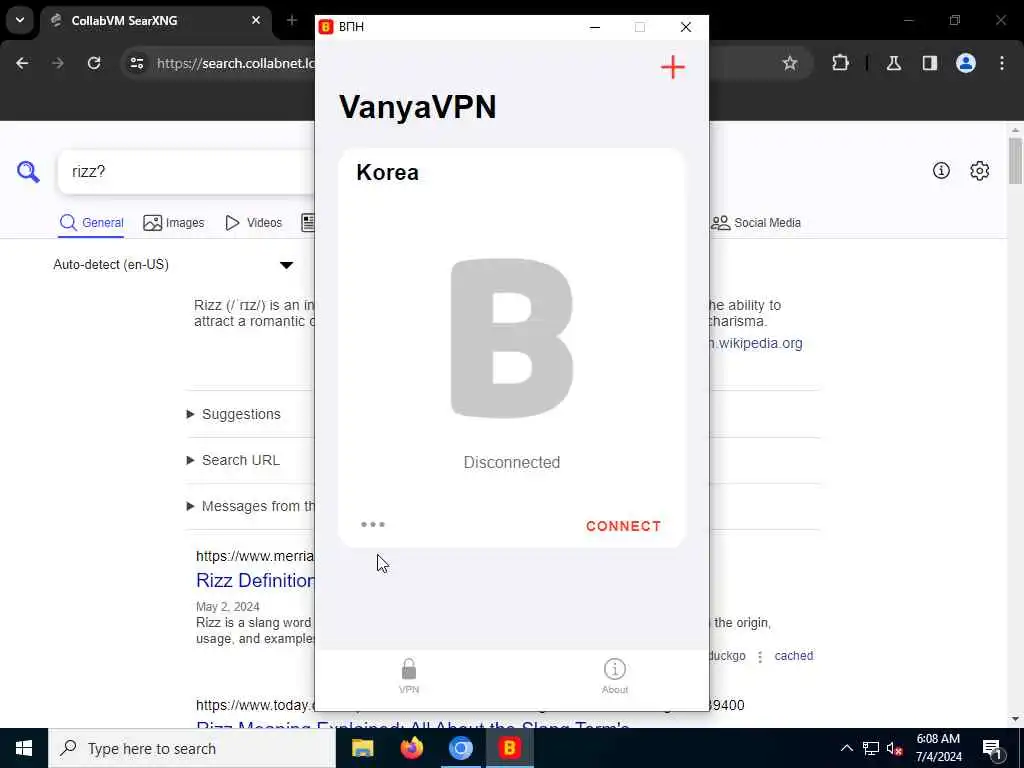Open Chrome Labs flask icon
The image size is (1024, 768).
[894, 63]
